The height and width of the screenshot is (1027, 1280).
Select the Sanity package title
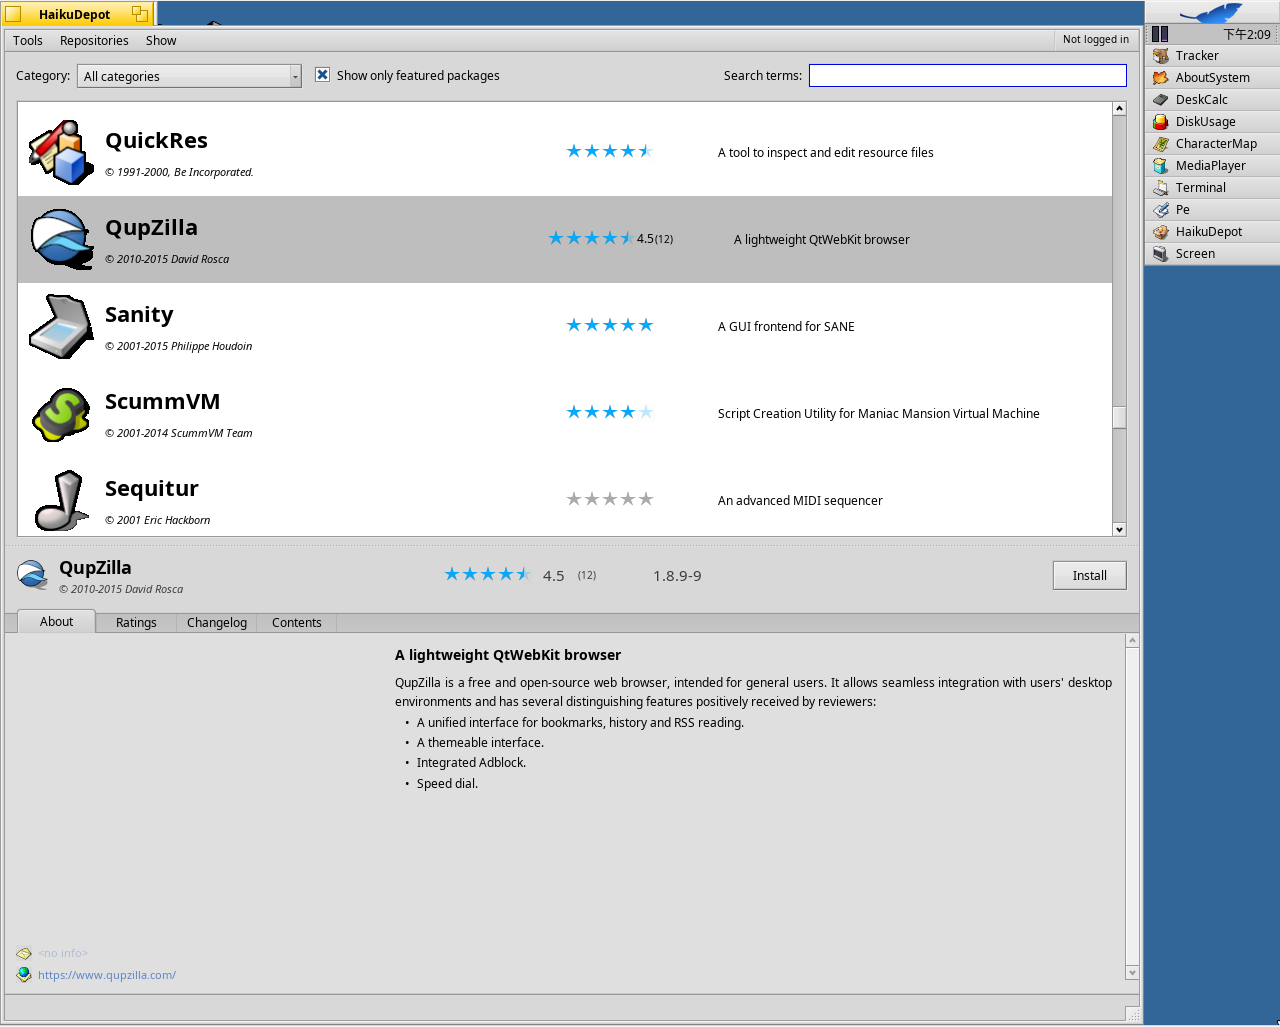coord(139,315)
